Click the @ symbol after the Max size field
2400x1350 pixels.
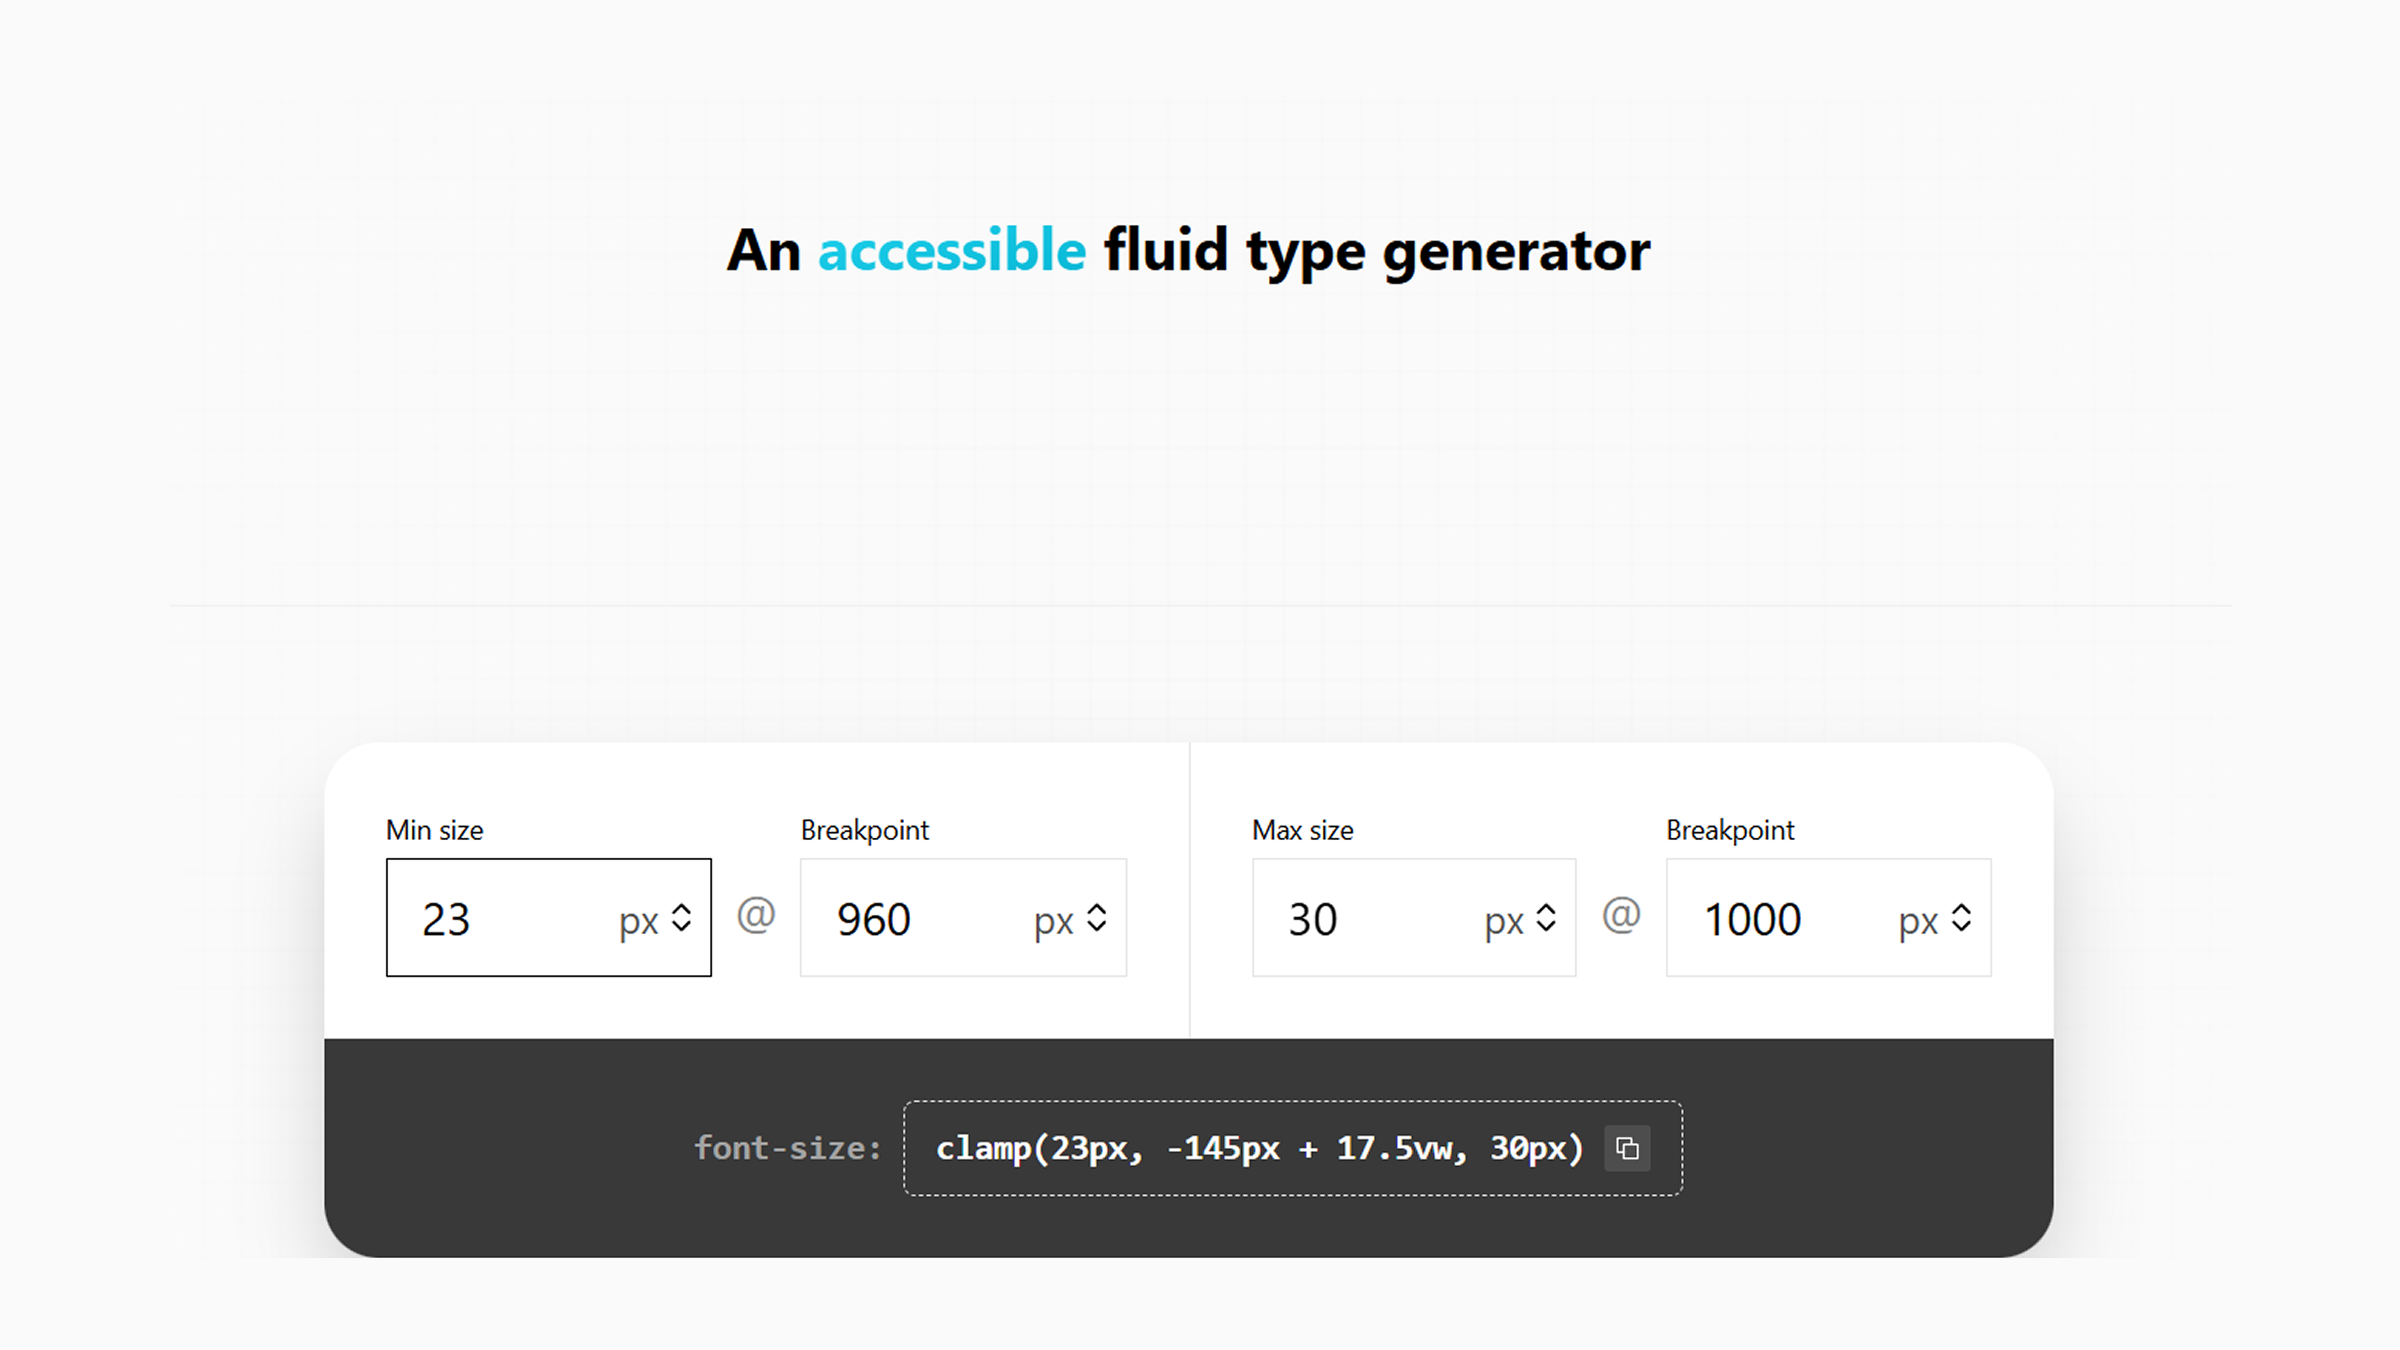(1621, 915)
